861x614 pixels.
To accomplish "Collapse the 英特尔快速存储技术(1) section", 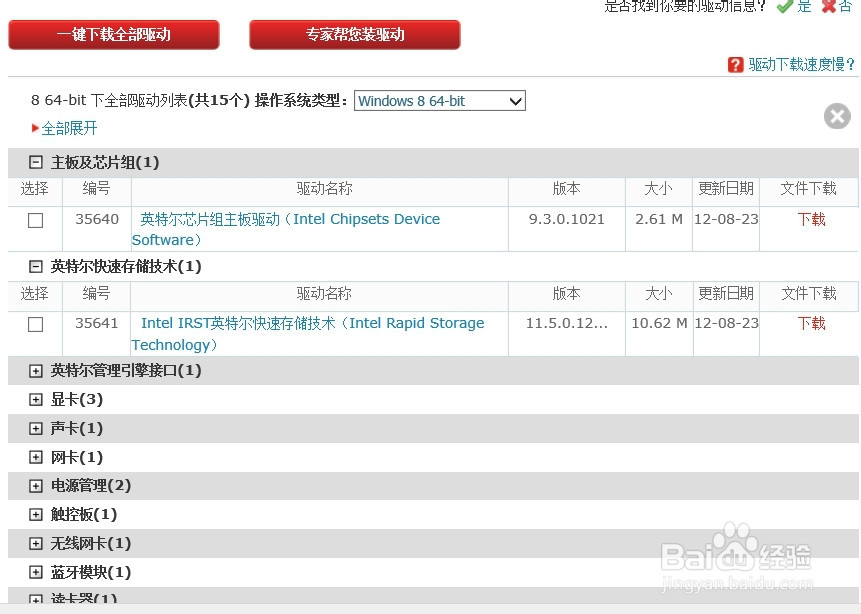I will tap(36, 266).
